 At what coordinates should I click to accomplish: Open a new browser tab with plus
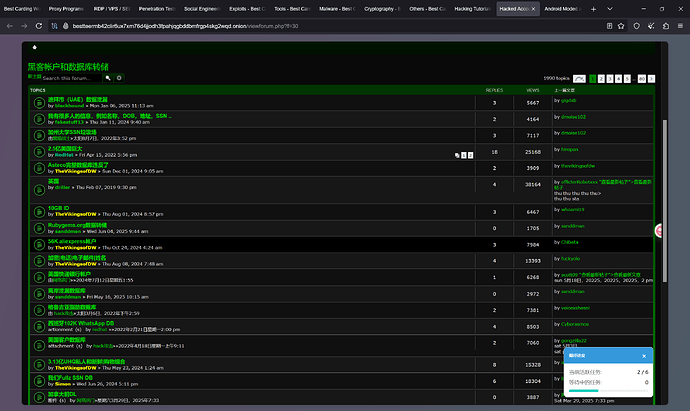coord(593,9)
